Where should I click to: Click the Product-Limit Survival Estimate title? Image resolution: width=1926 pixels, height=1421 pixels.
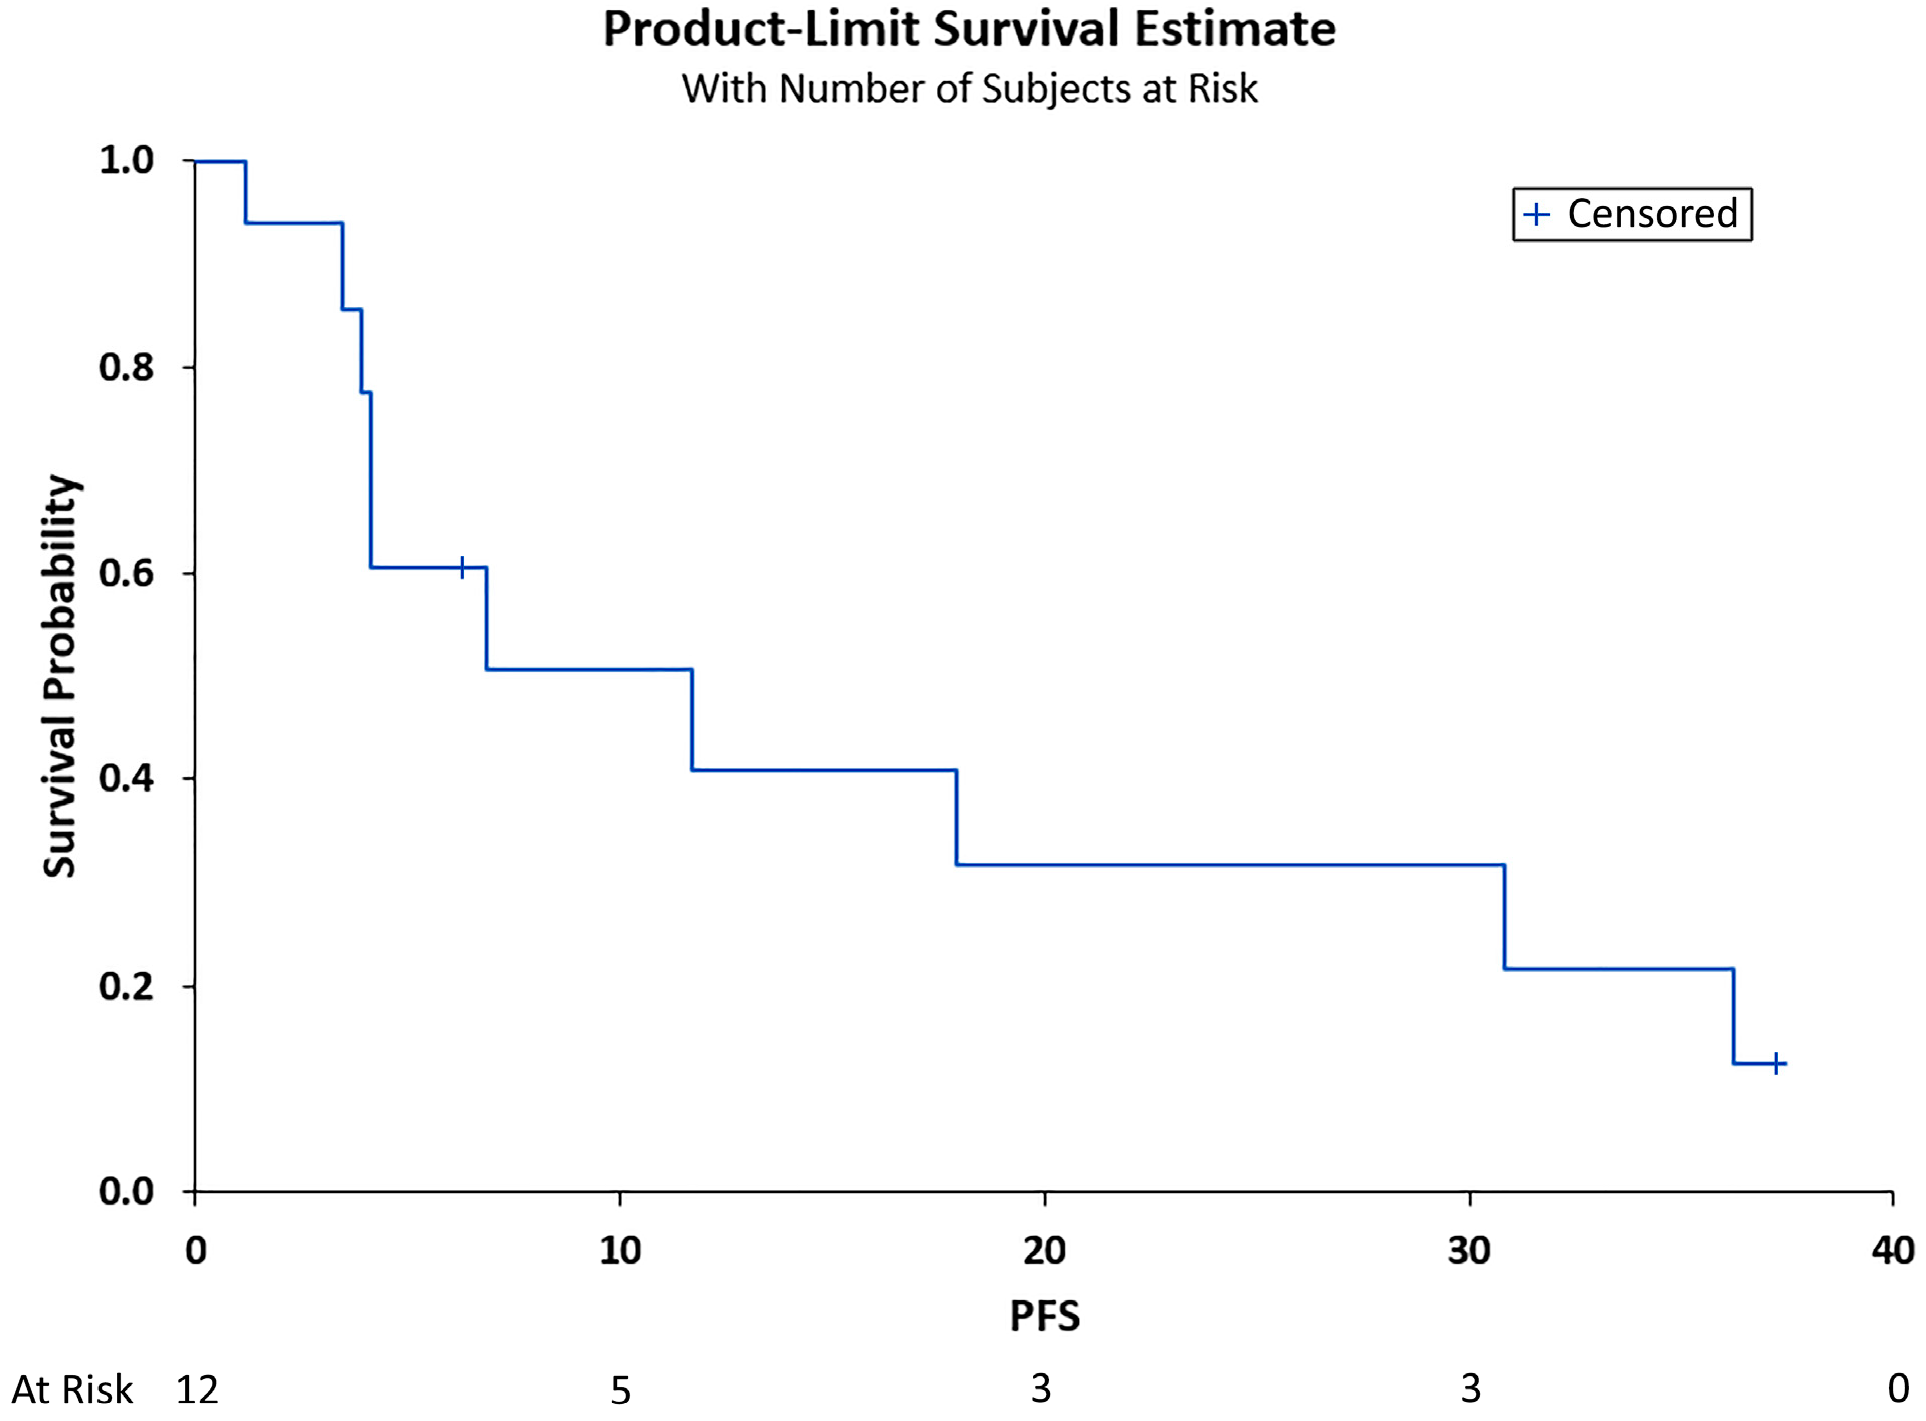969,29
